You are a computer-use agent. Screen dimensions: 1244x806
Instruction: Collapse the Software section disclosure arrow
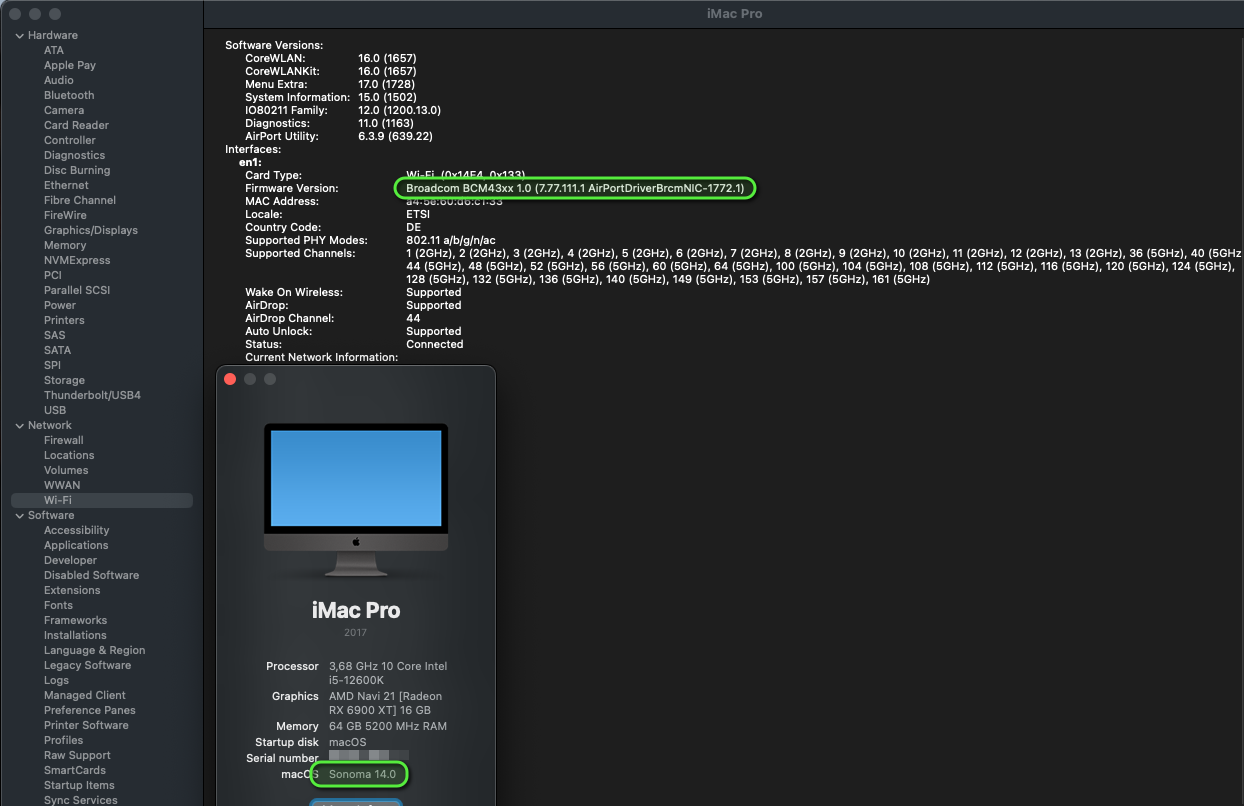pos(19,516)
